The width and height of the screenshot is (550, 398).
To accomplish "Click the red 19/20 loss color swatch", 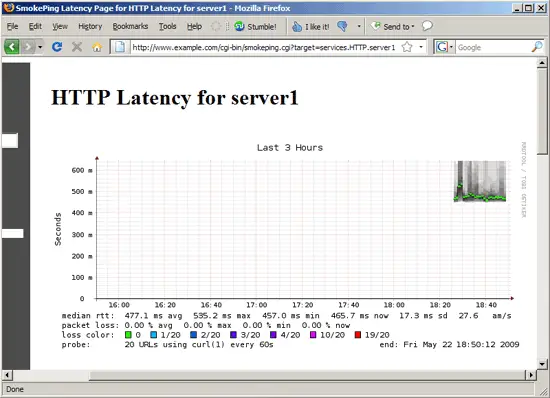I will 358,335.
